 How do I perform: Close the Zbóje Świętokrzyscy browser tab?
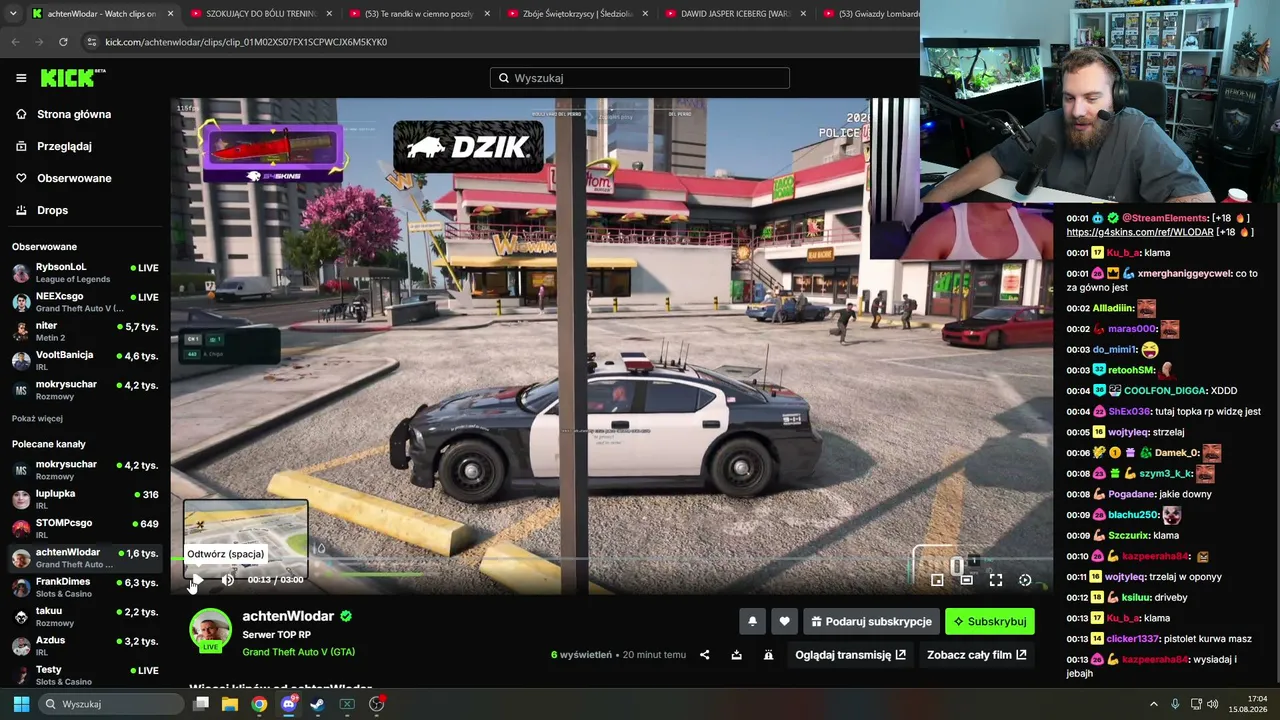[645, 14]
